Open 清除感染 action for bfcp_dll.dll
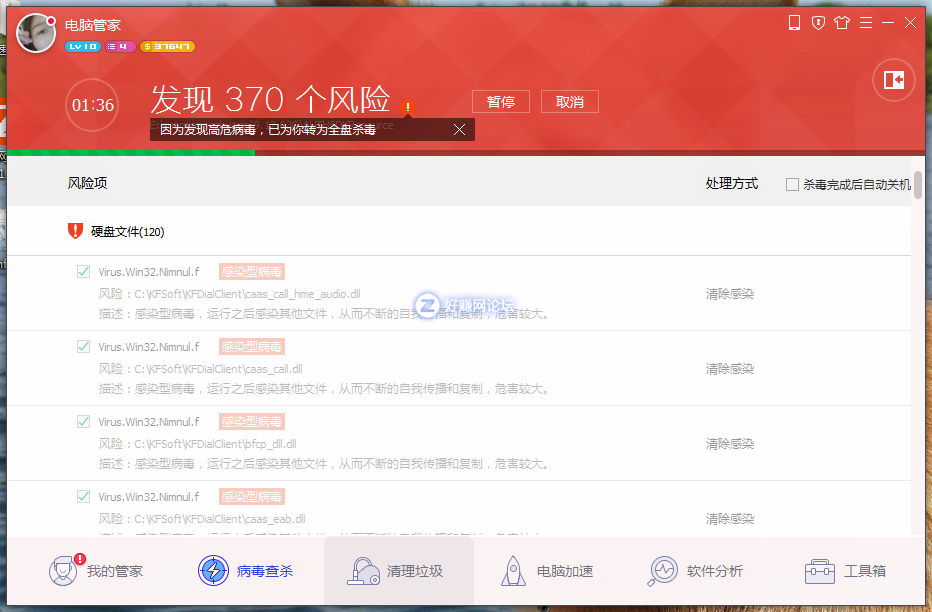The width and height of the screenshot is (932, 612). click(x=729, y=443)
